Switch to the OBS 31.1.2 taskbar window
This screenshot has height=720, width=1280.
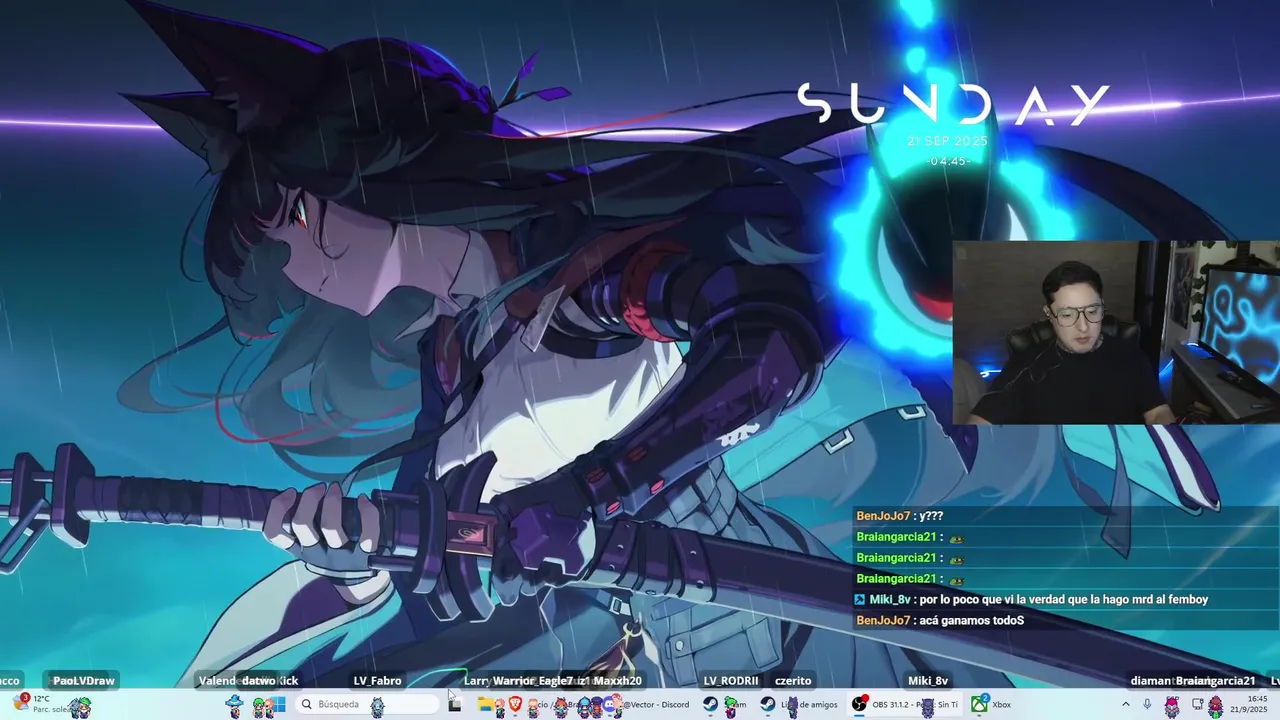click(905, 704)
